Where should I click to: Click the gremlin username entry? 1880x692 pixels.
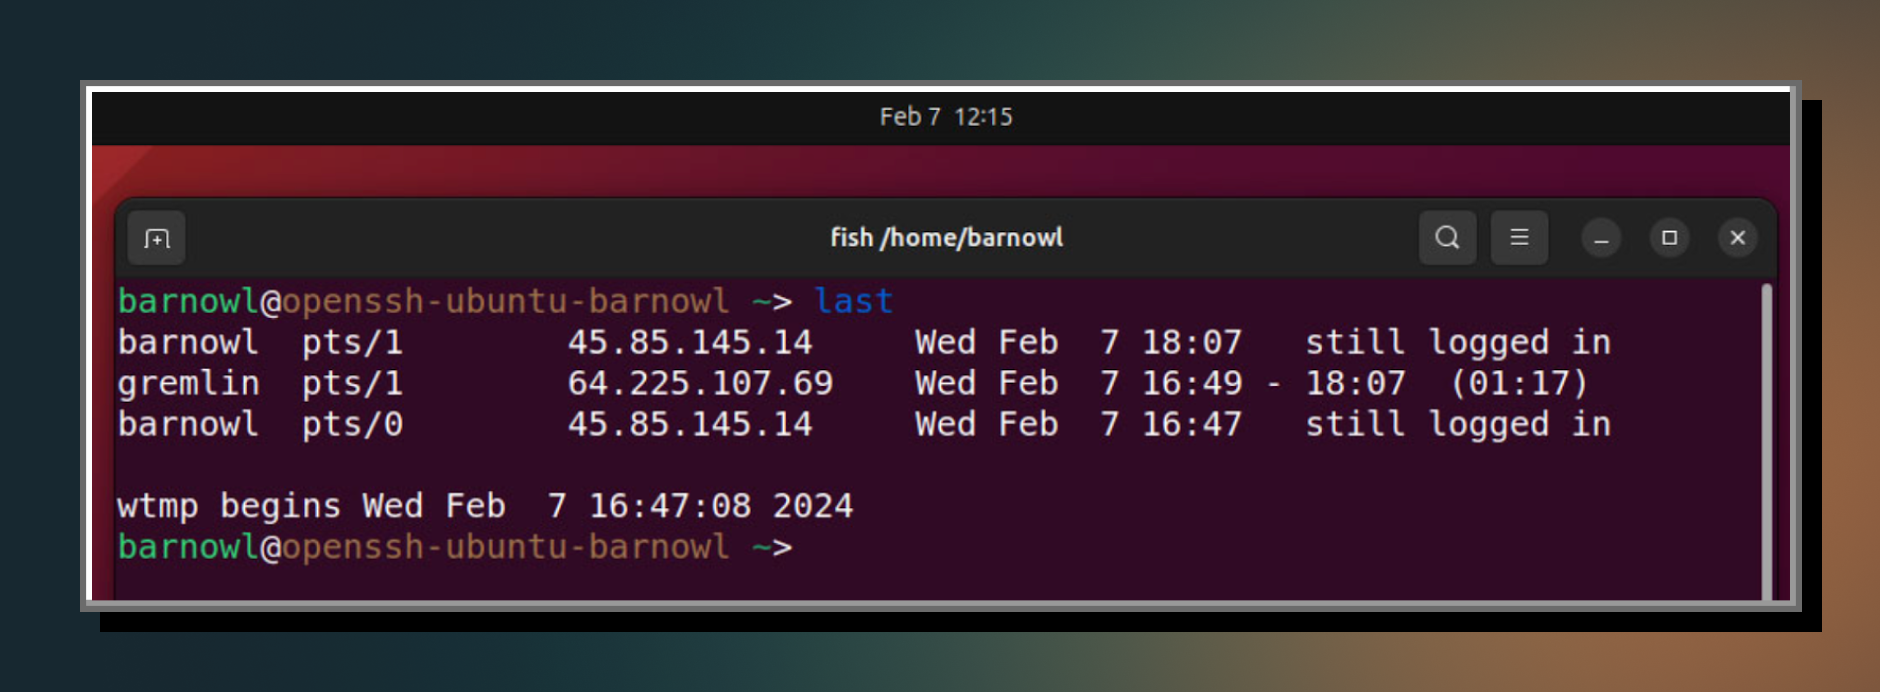point(188,384)
